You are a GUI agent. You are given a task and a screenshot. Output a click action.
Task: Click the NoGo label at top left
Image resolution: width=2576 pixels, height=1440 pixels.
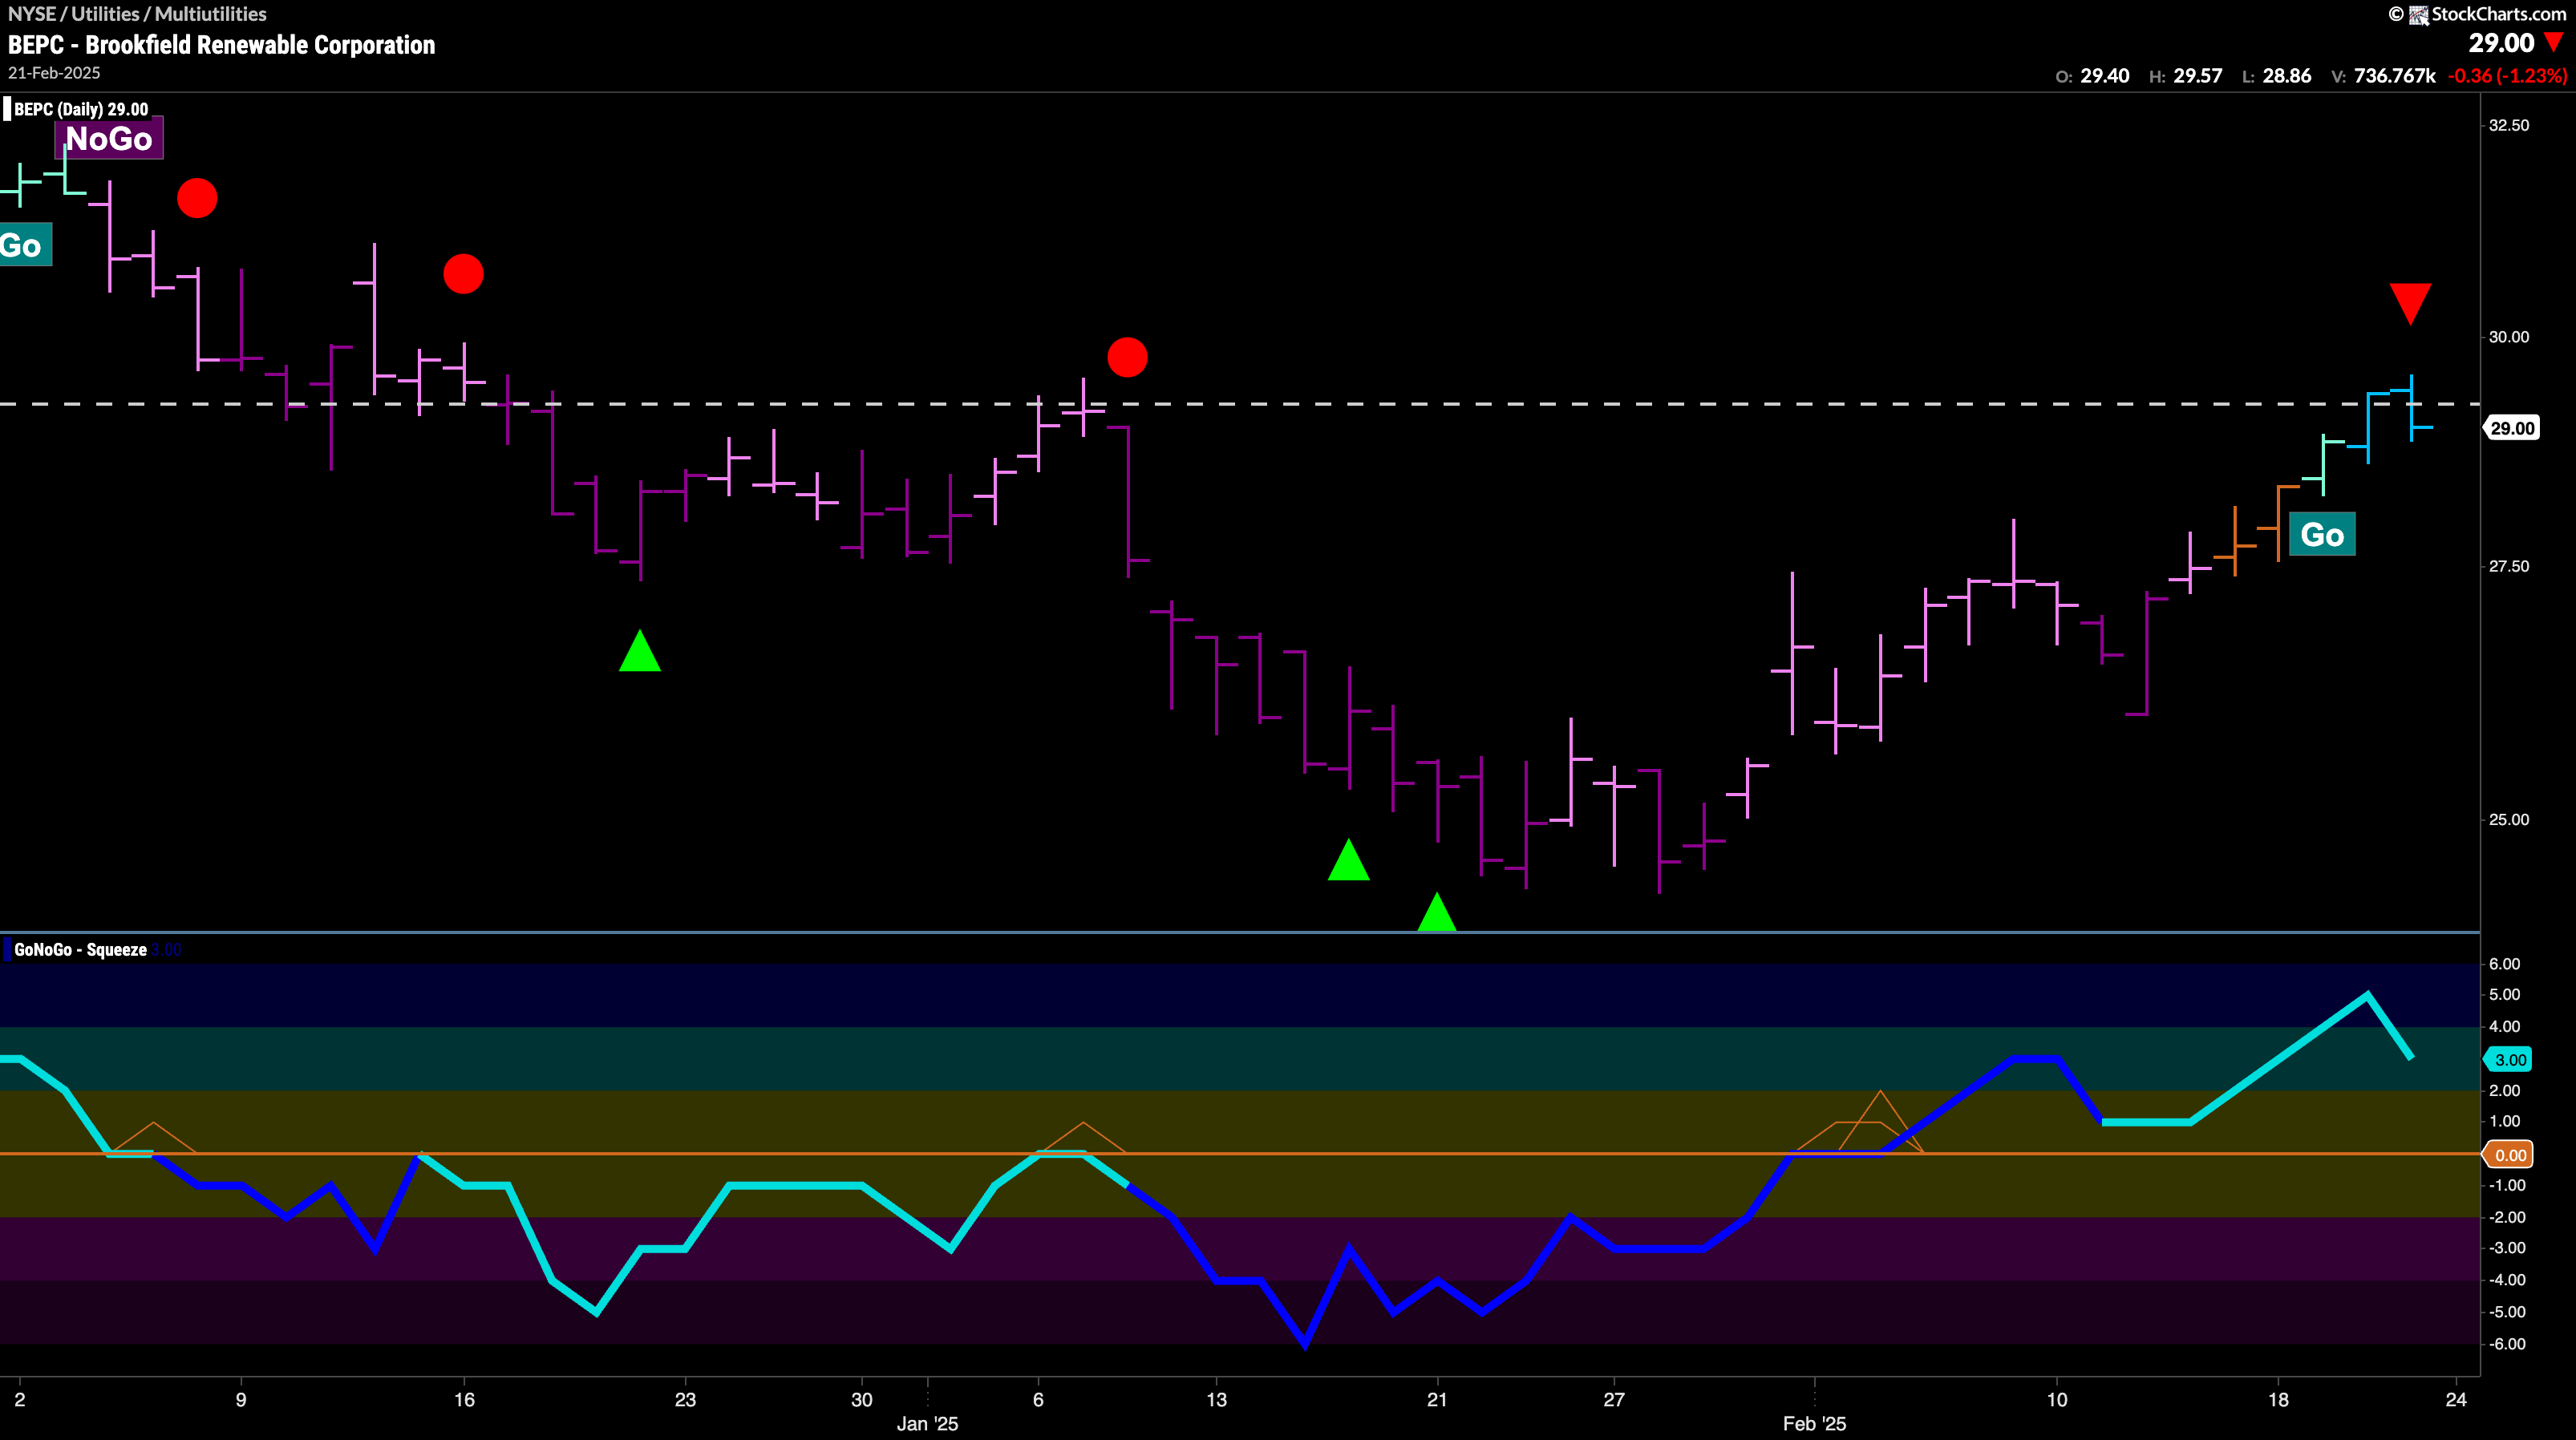(108, 138)
